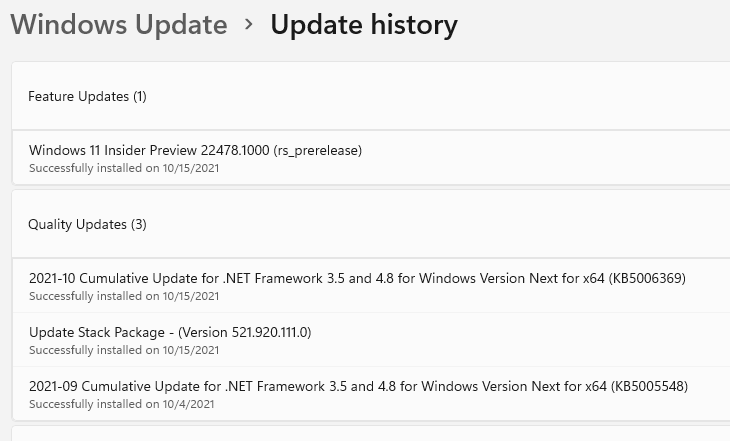
Task: Click the Successfully installed on 10/4/2021 text
Action: [x=122, y=404]
